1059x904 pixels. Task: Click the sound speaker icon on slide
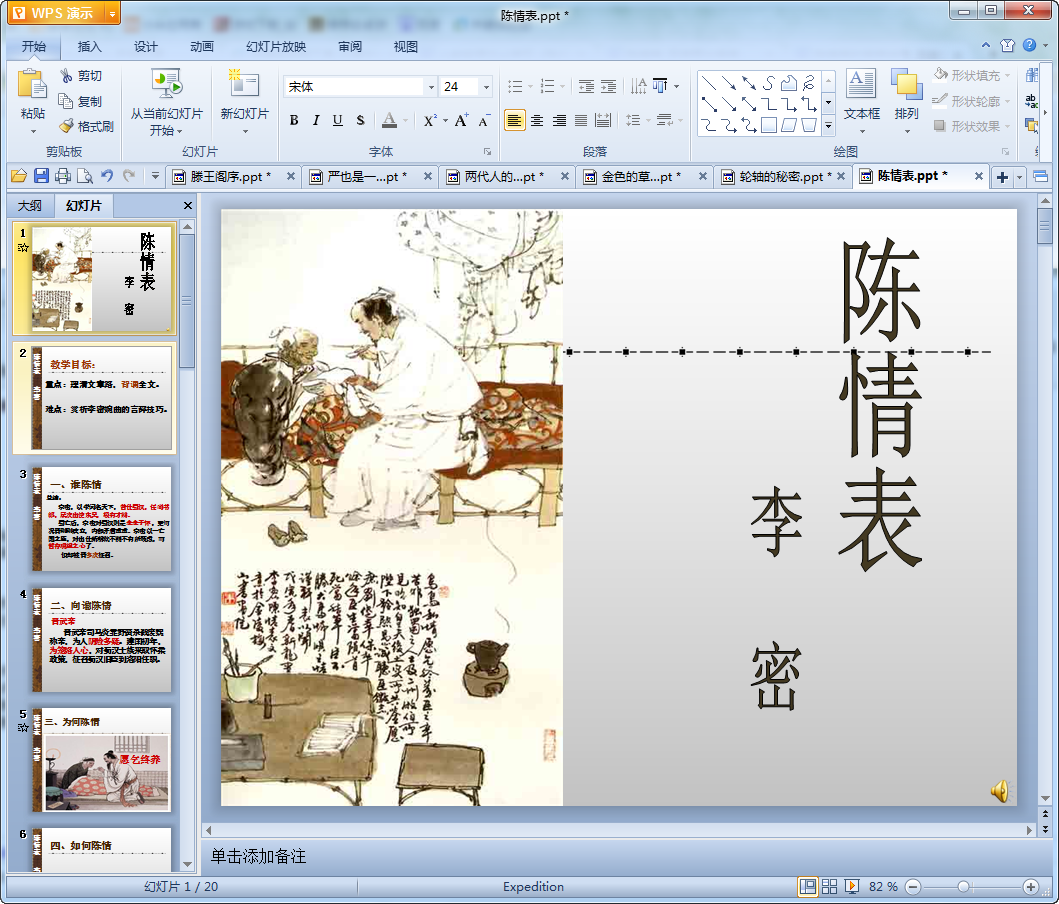[x=999, y=791]
